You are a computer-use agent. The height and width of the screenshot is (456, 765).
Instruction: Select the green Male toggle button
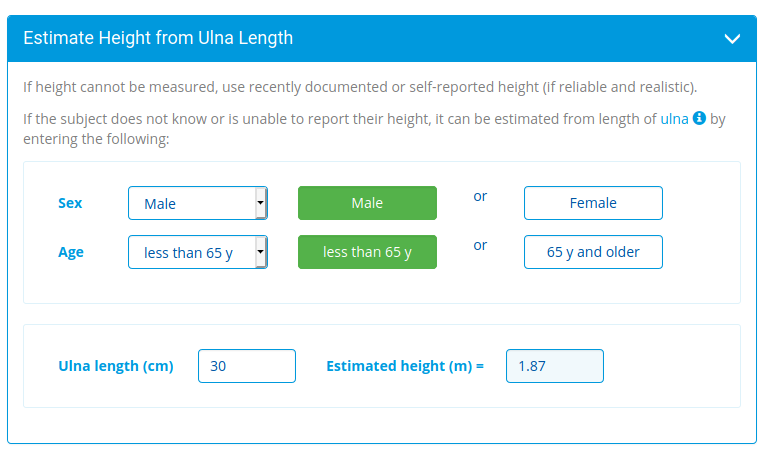coord(367,203)
